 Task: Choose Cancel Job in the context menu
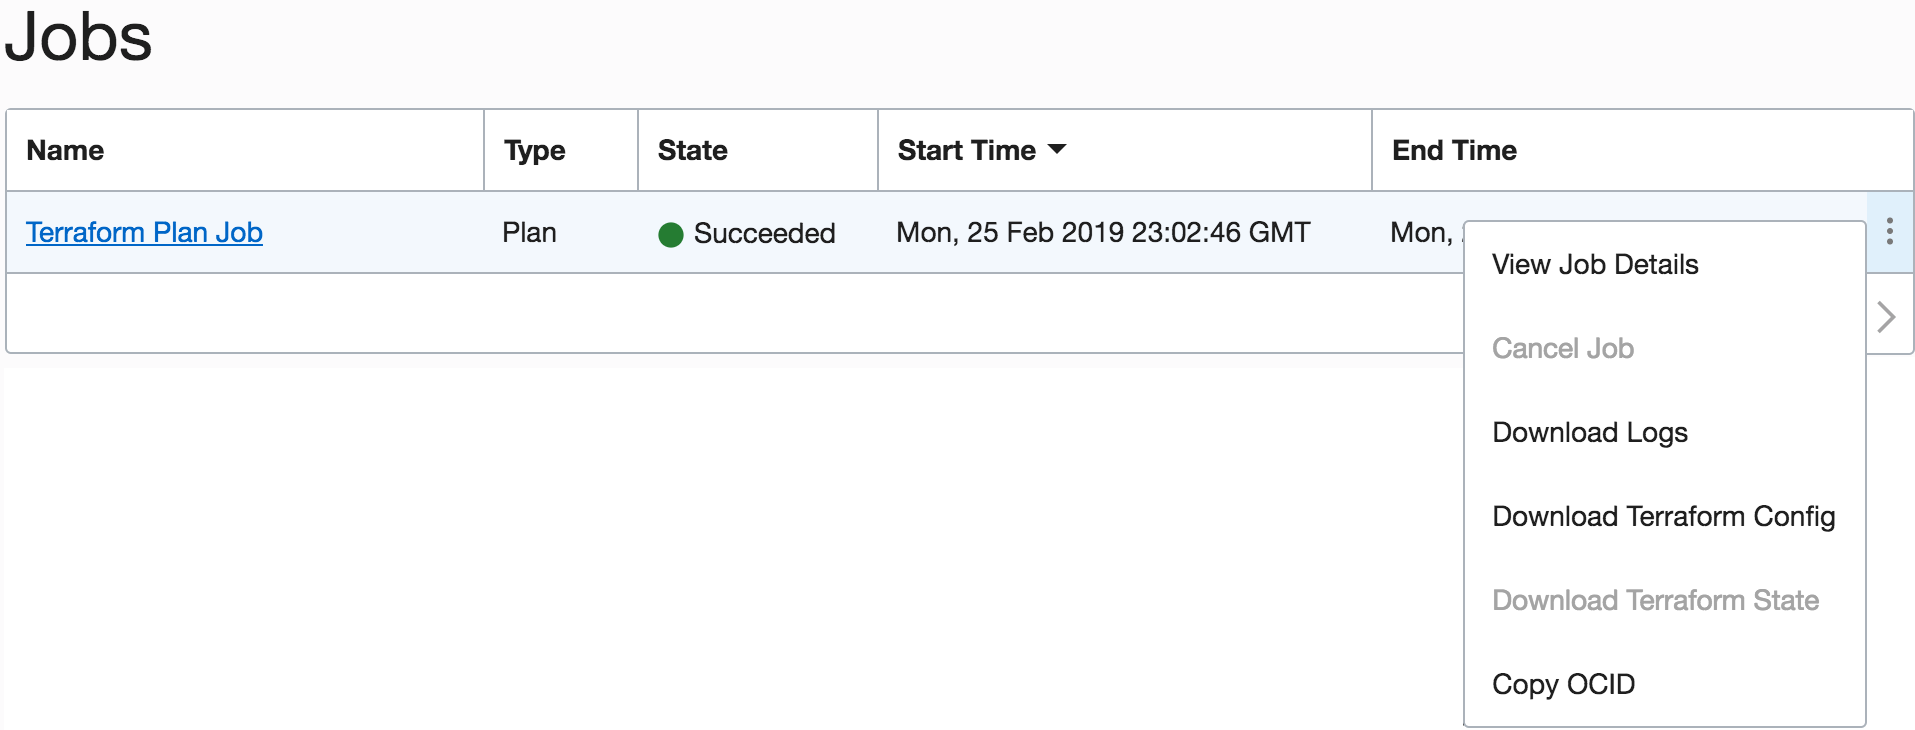(1562, 349)
